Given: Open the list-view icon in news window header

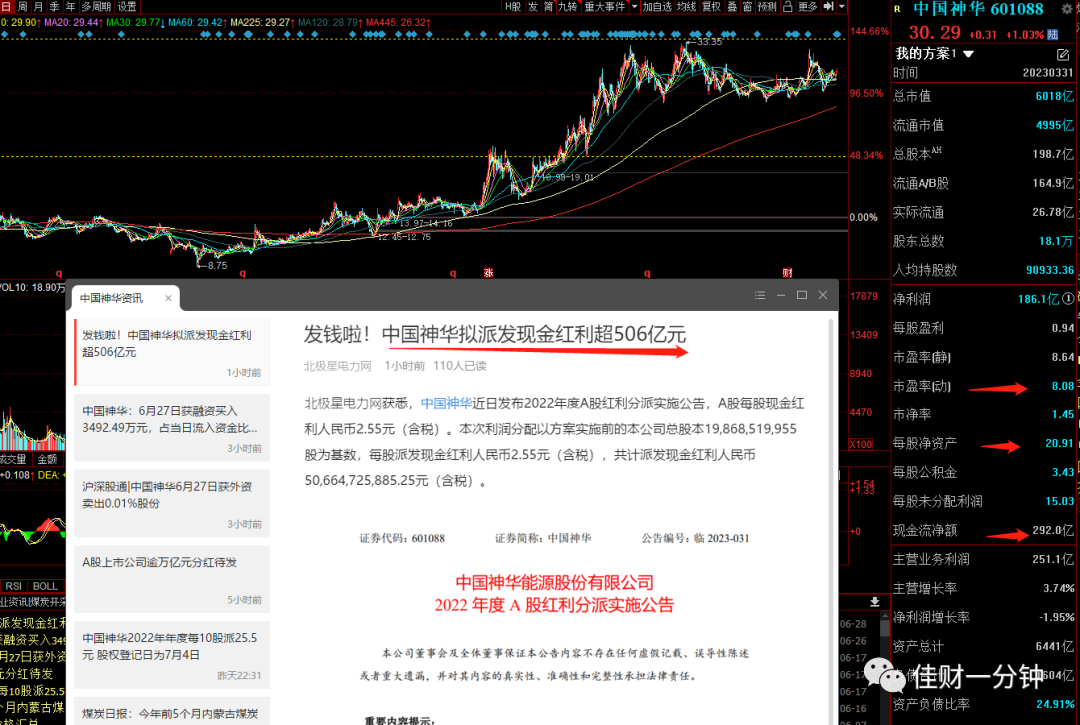Looking at the screenshot, I should pyautogui.click(x=760, y=295).
